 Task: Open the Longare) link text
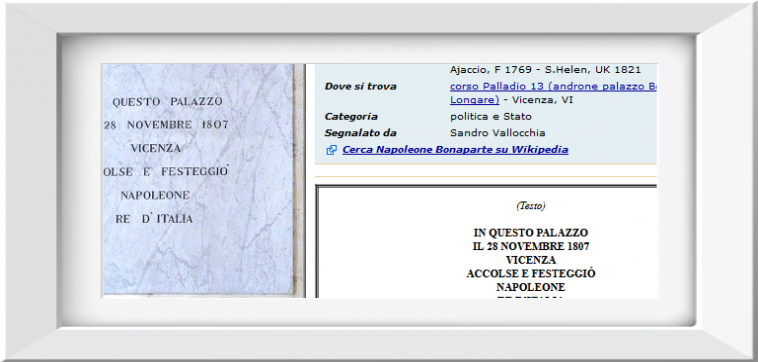tap(474, 100)
